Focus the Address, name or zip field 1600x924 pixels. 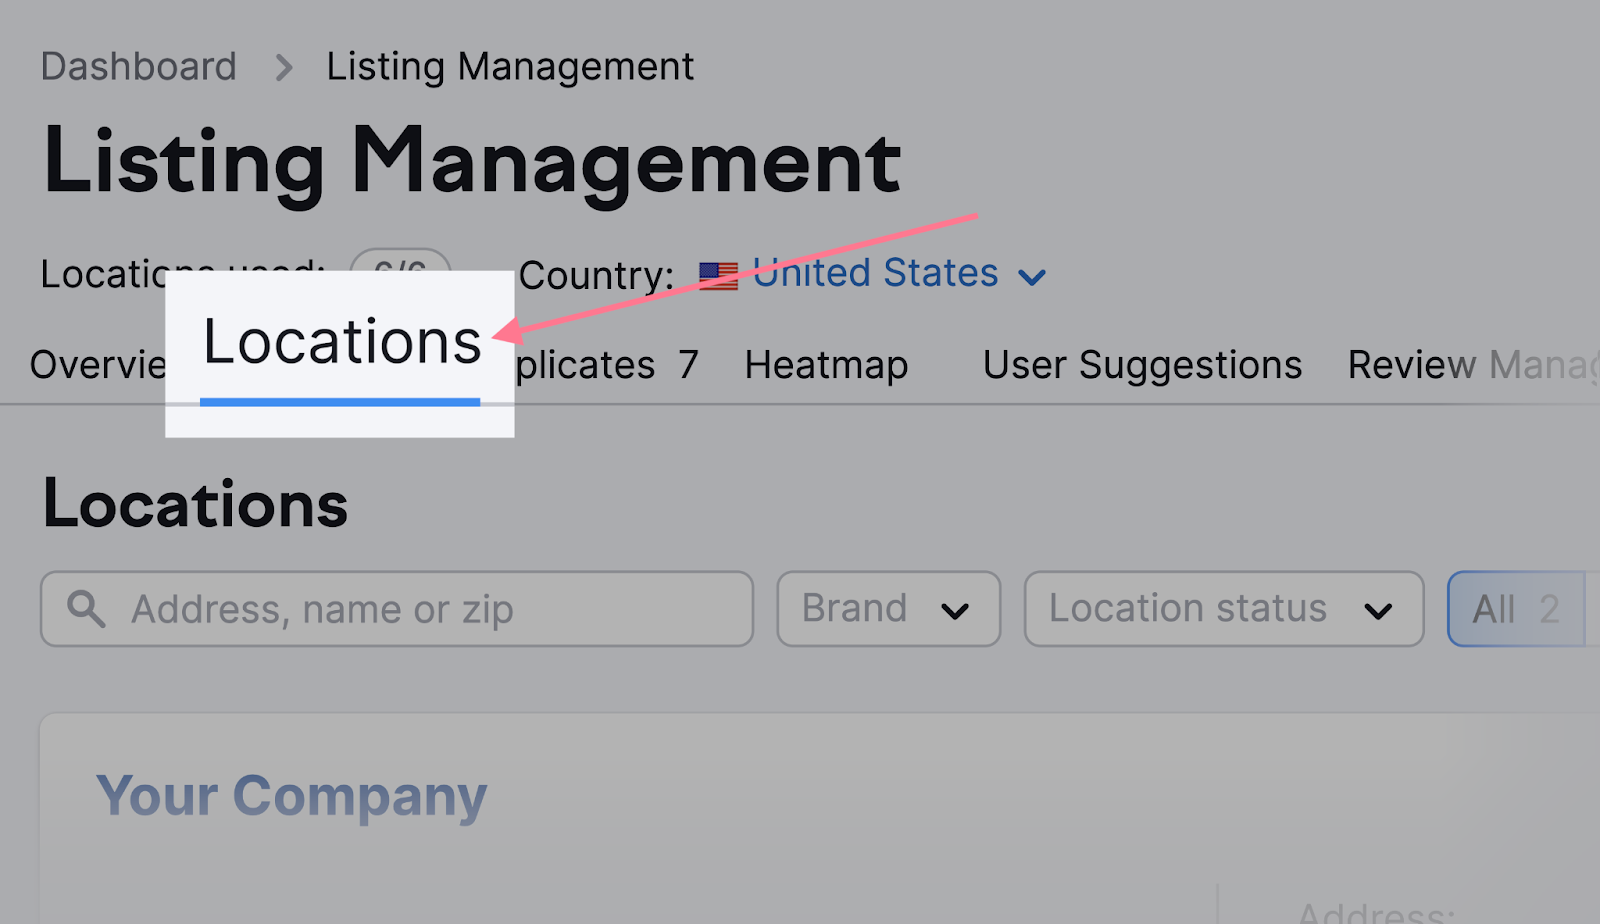420,609
